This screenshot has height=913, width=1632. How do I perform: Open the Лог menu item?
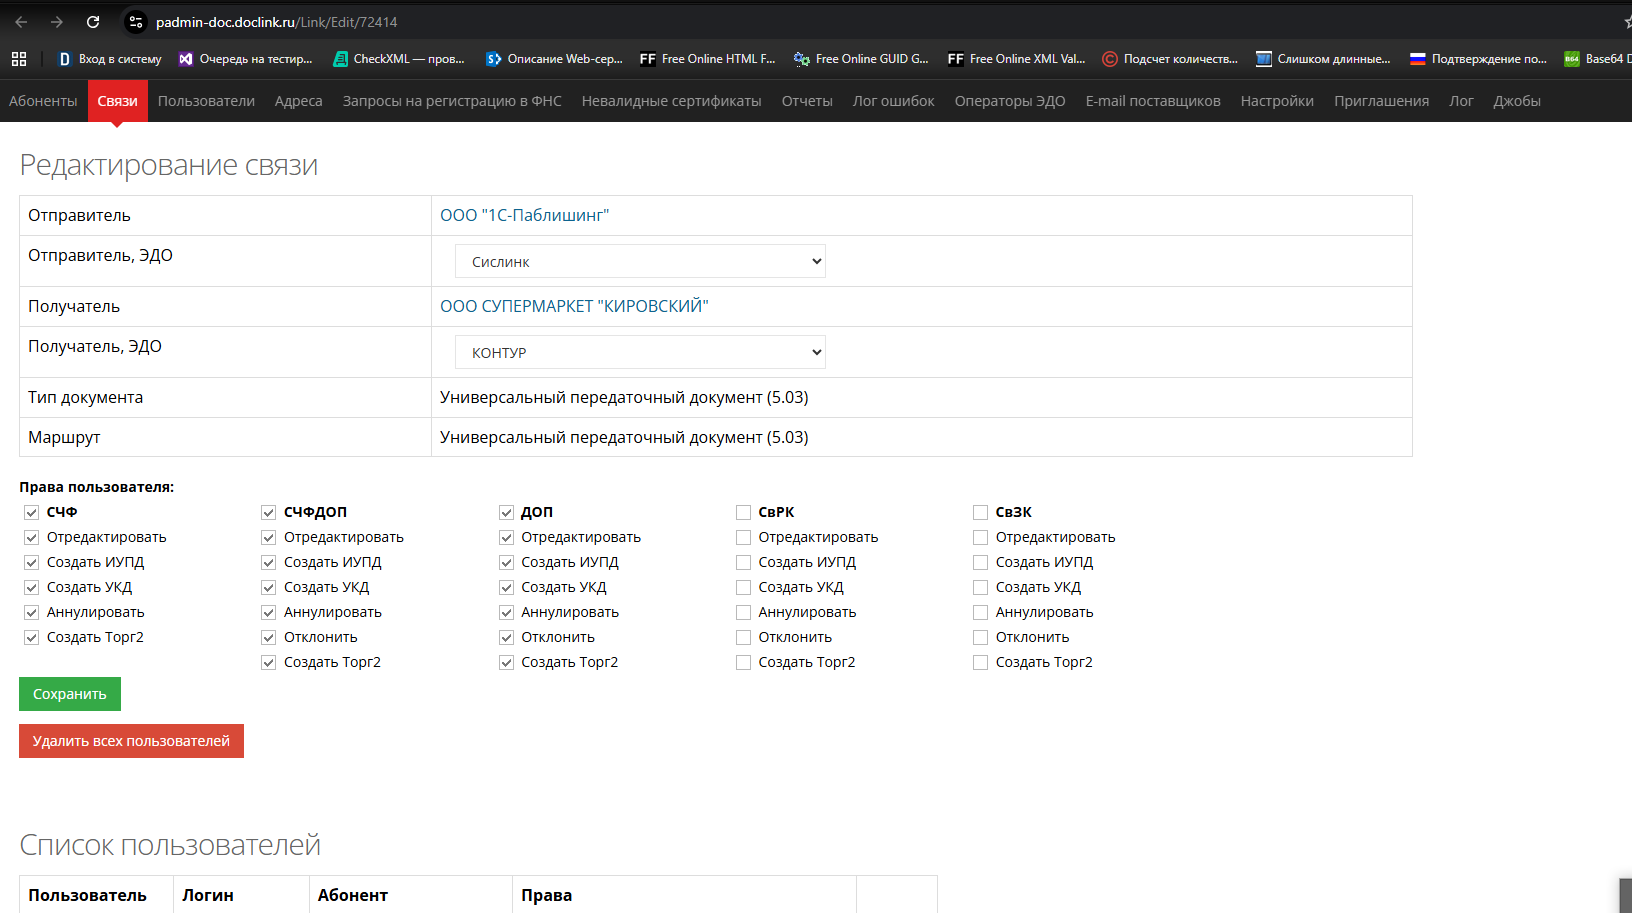click(x=1461, y=101)
